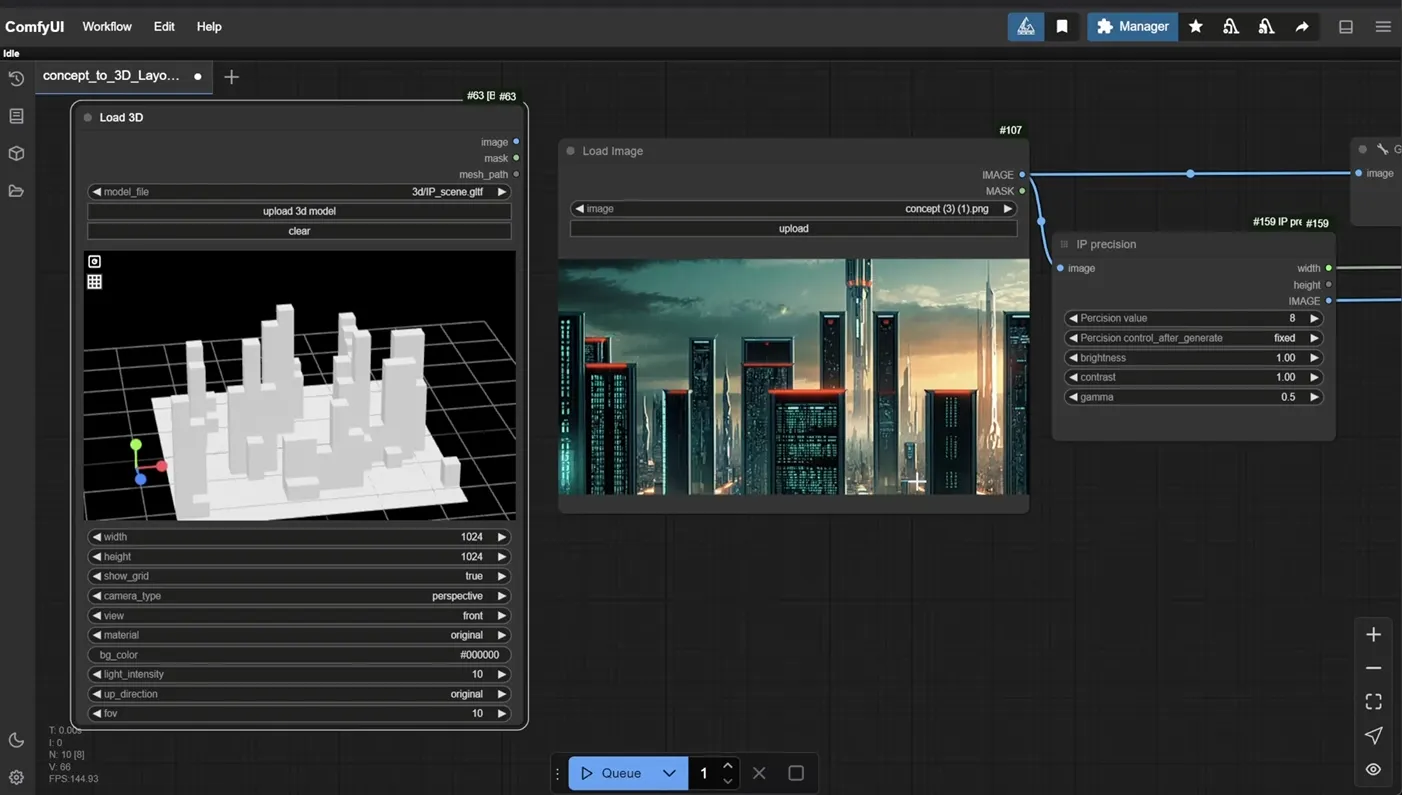The height and width of the screenshot is (795, 1402).
Task: Open the workflows folder sidebar icon
Action: pos(15,189)
